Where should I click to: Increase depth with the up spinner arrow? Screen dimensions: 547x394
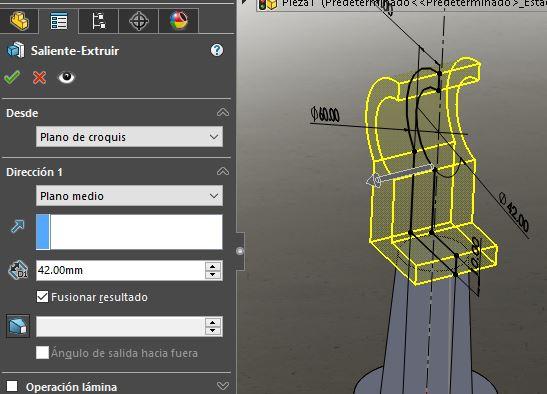coord(213,266)
